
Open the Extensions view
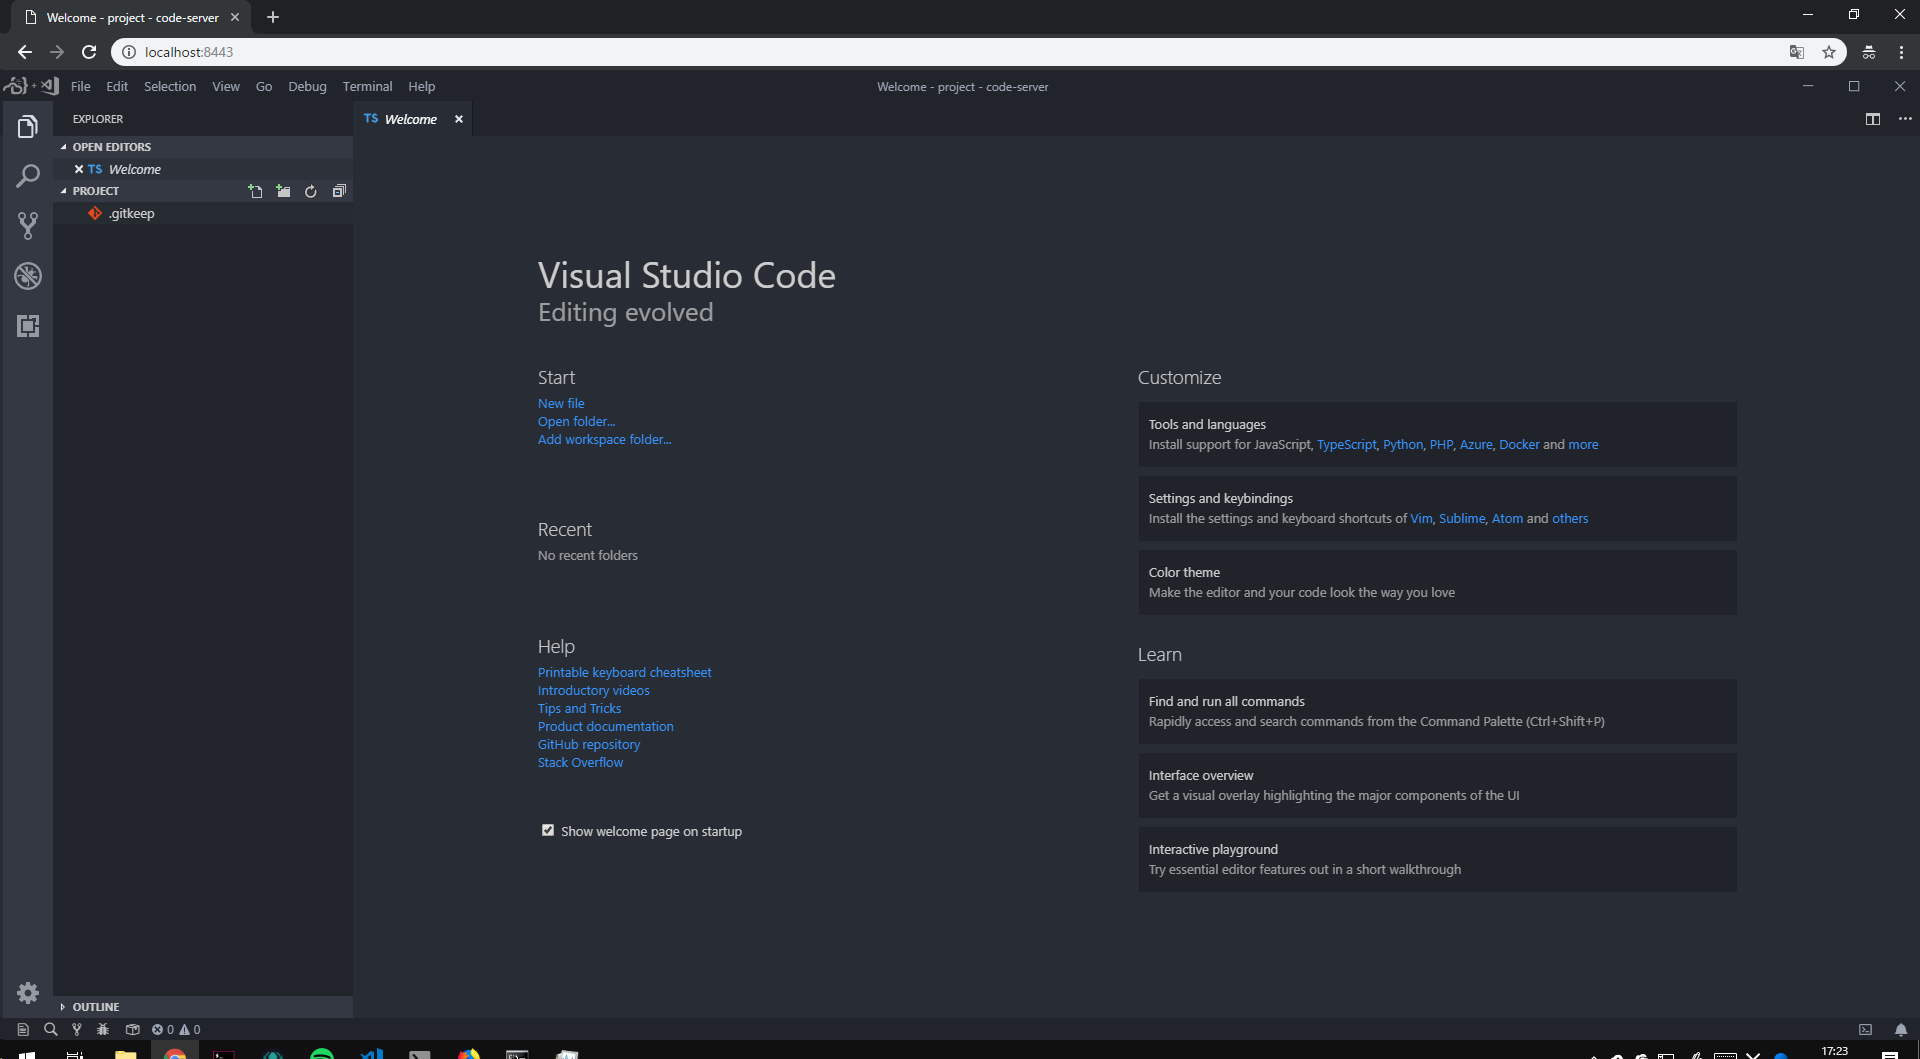[28, 326]
